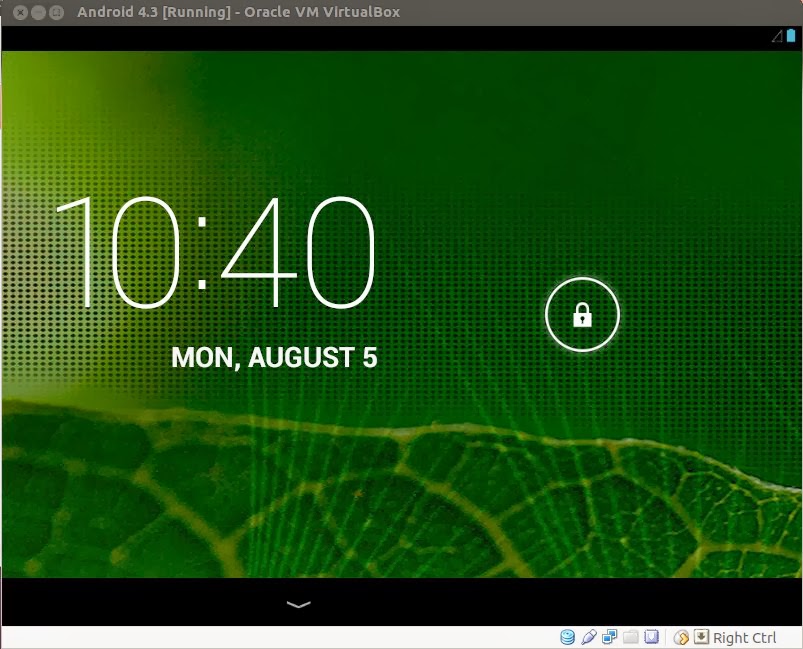Open the shared folders indicator icon
Image resolution: width=803 pixels, height=649 pixels.
630,638
